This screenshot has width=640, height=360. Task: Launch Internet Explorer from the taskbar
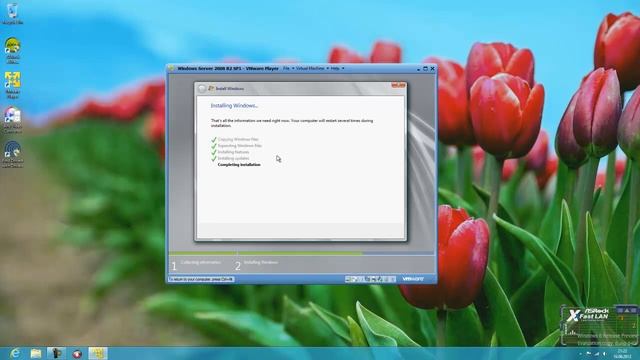(15, 353)
